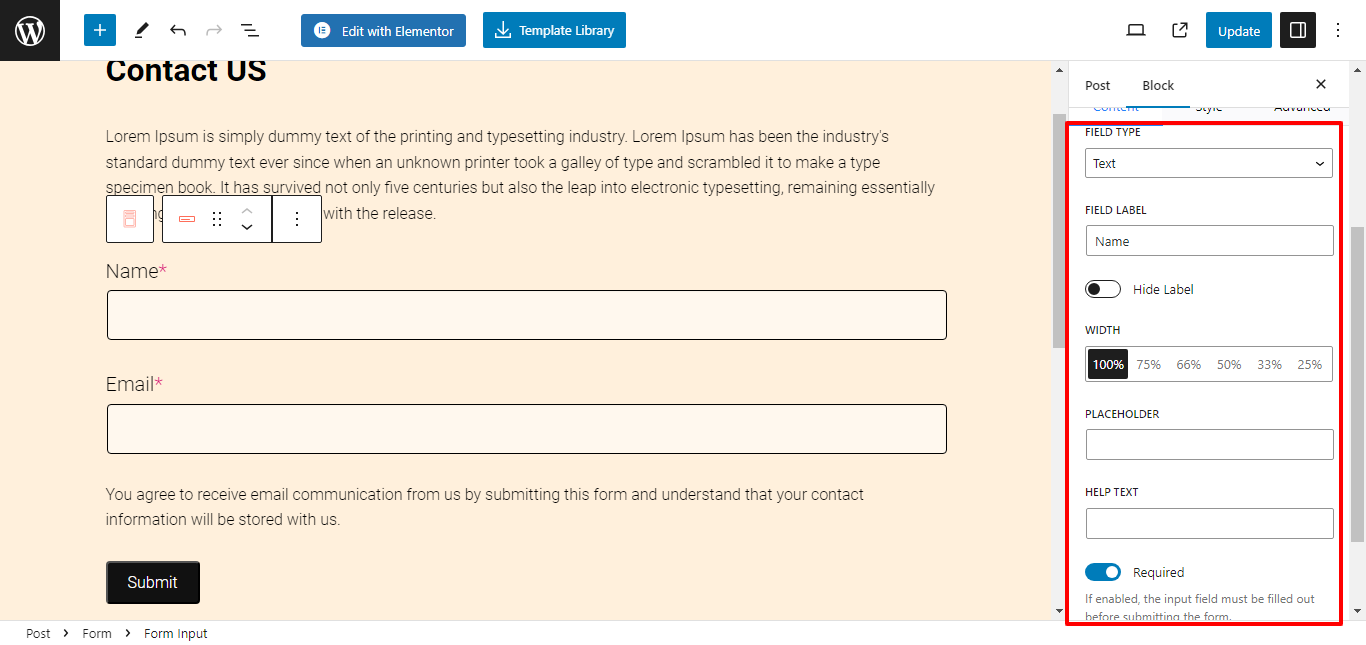Click the WordPress logo icon

pyautogui.click(x=30, y=30)
